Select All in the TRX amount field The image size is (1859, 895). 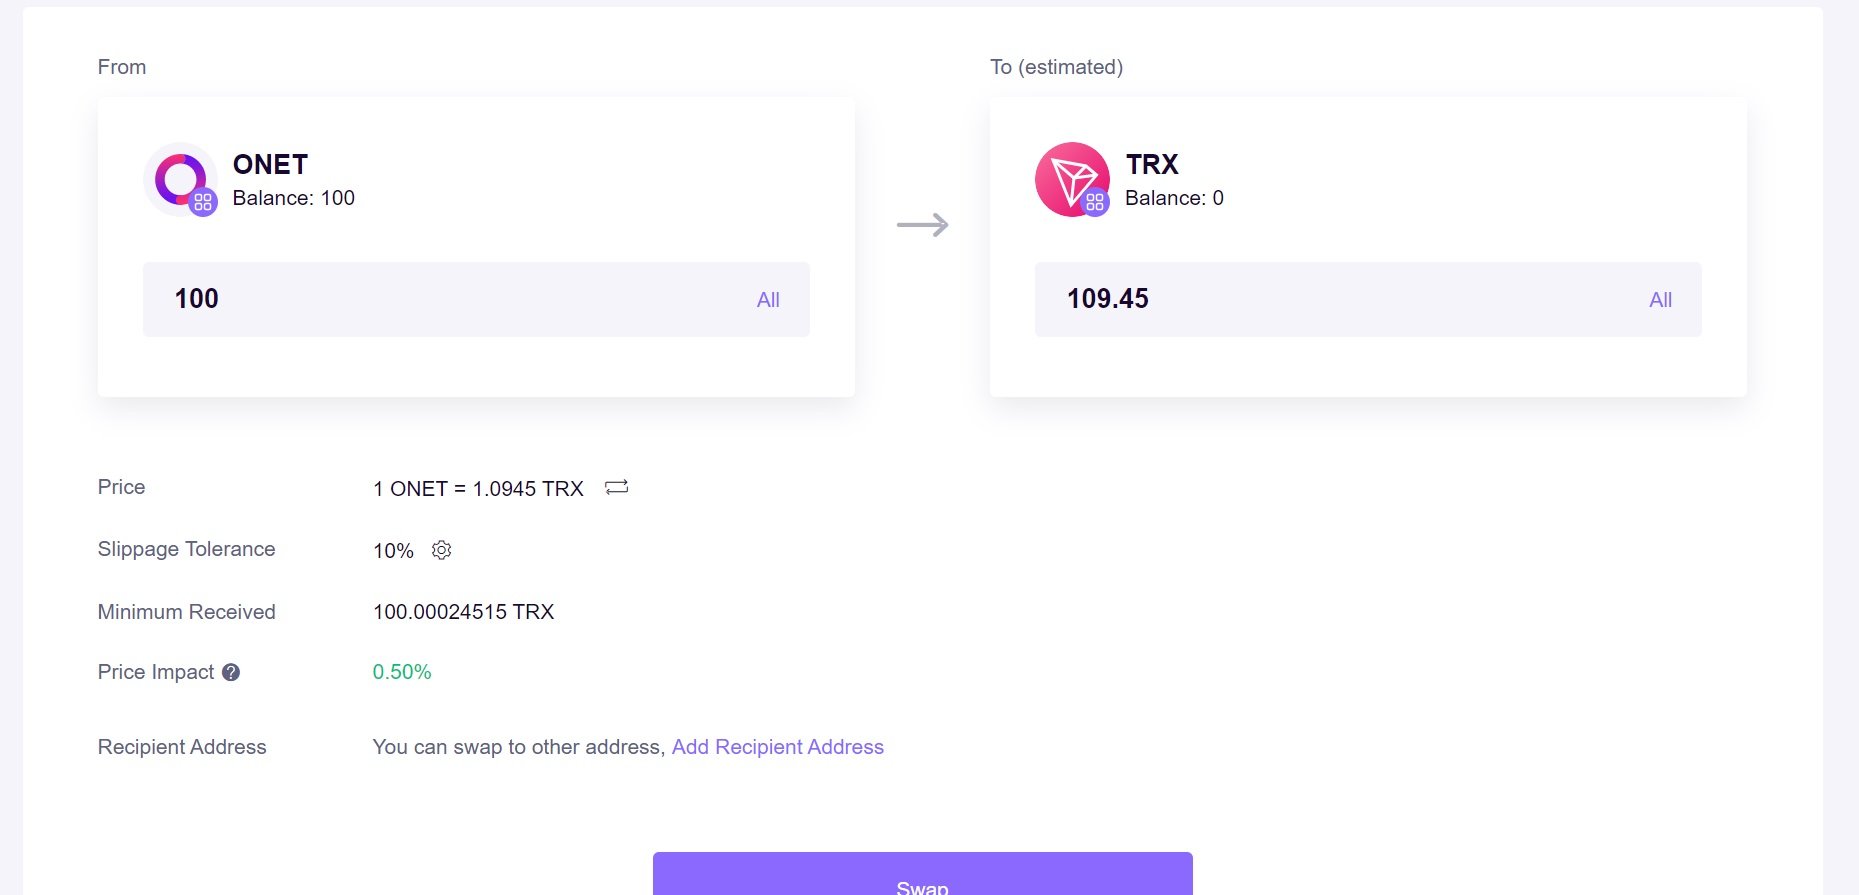1660,300
